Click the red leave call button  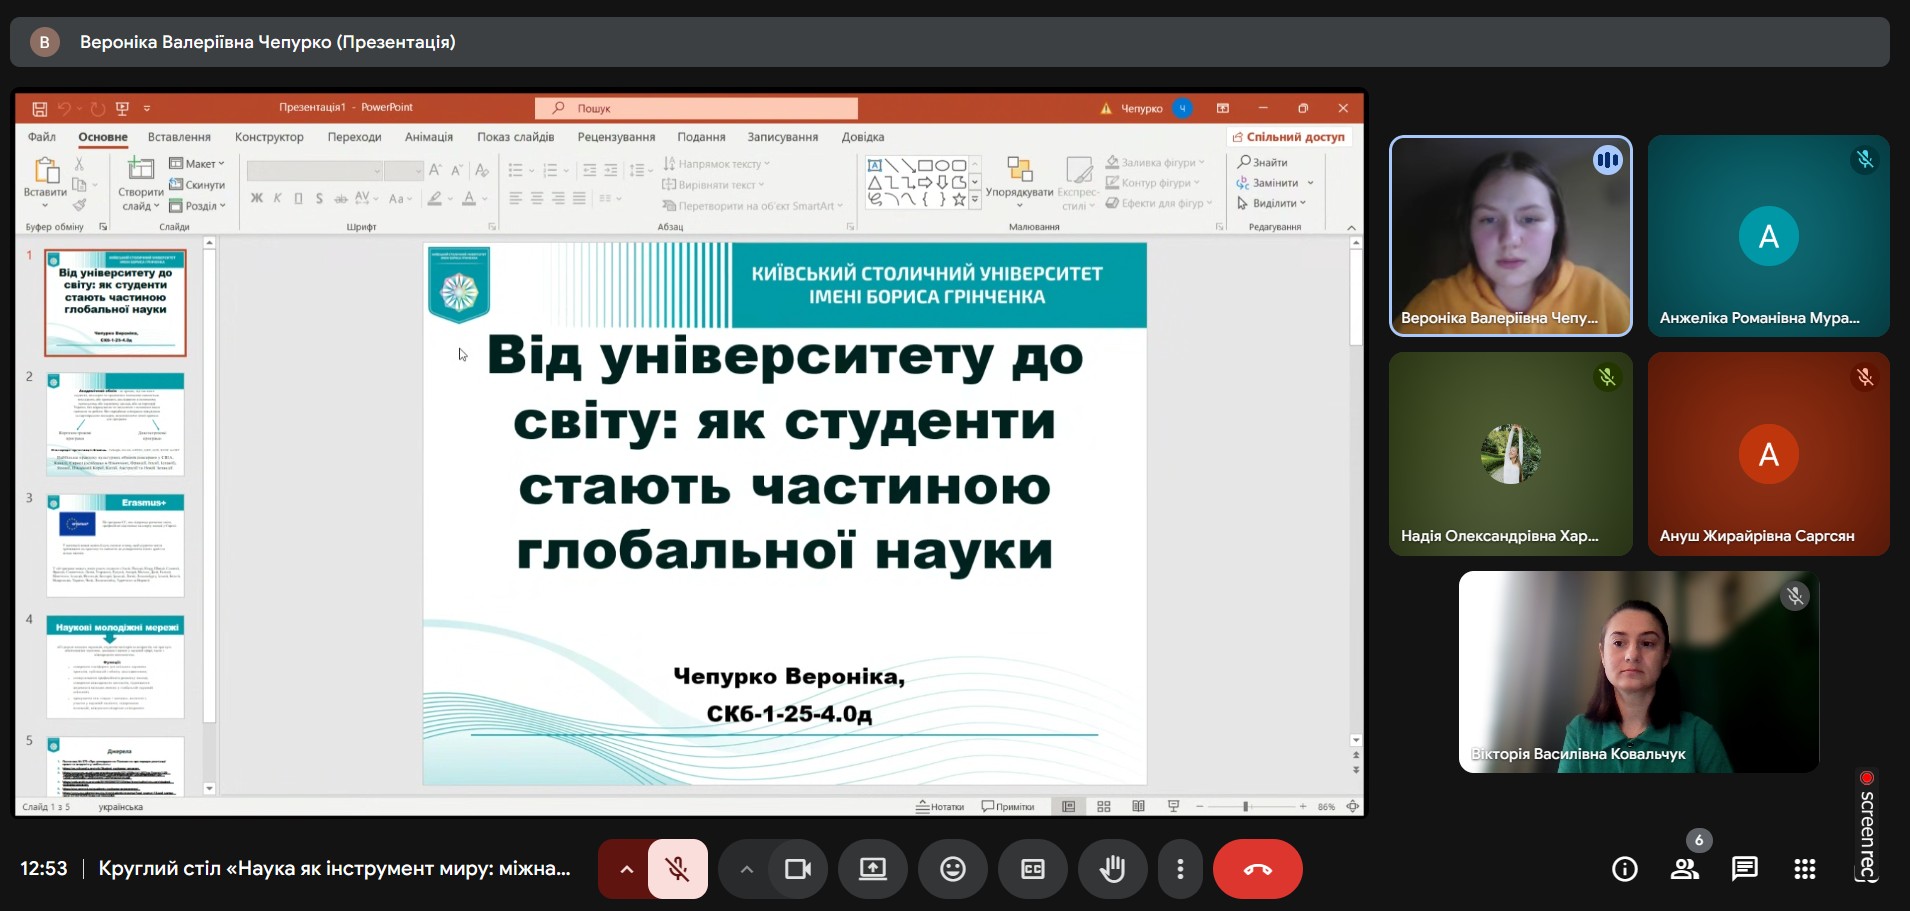point(1257,869)
